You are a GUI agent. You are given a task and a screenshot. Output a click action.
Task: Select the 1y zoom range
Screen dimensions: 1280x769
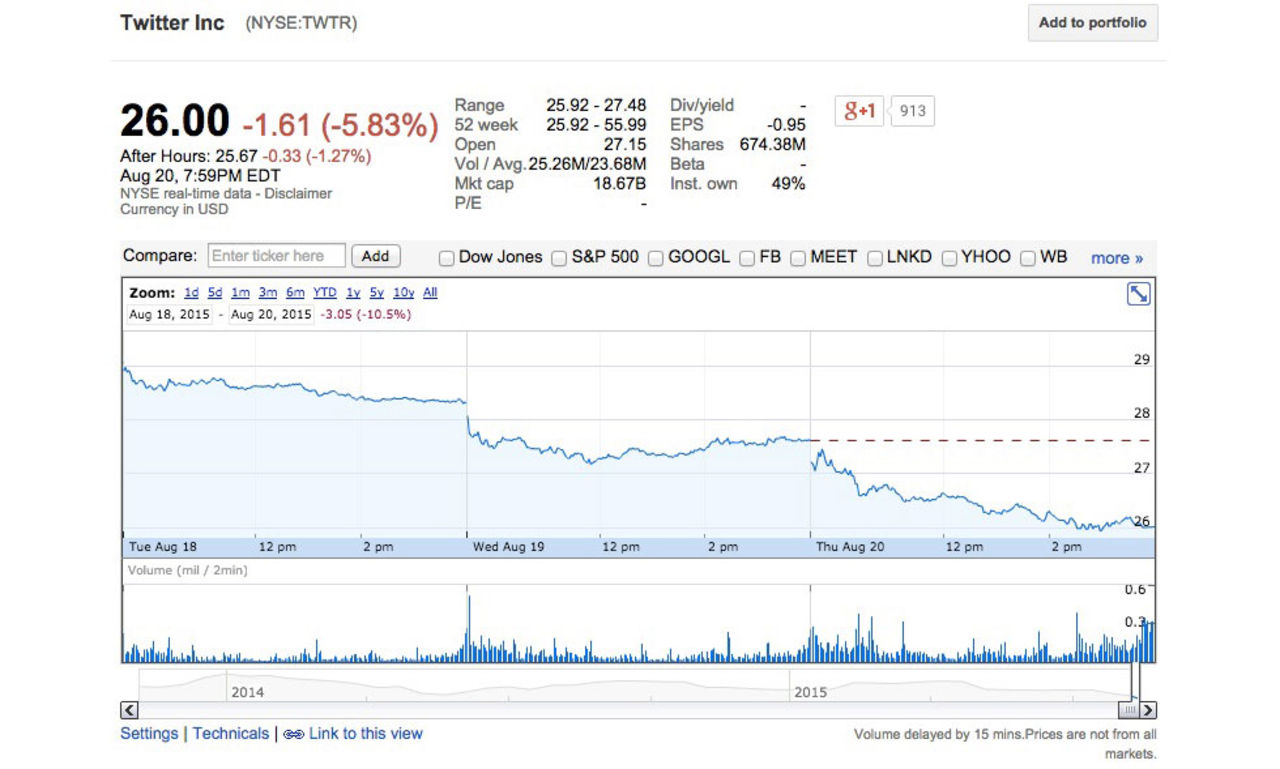point(353,293)
